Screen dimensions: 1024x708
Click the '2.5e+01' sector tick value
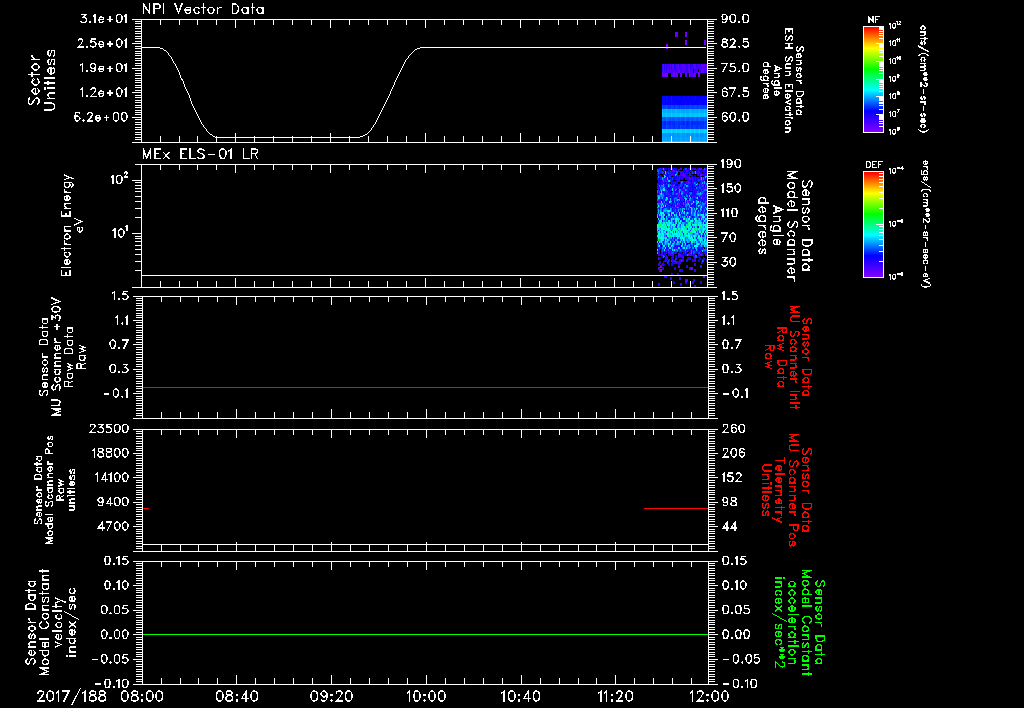click(x=104, y=43)
